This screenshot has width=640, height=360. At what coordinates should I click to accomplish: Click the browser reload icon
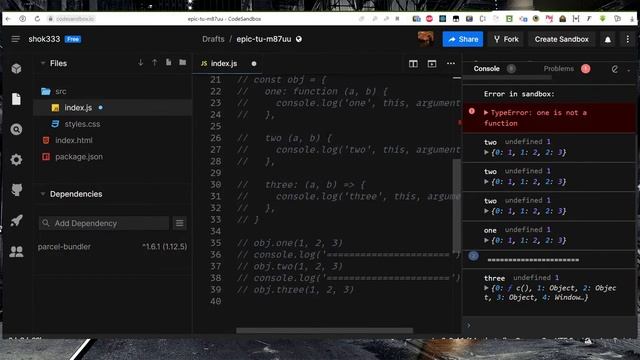(37, 19)
